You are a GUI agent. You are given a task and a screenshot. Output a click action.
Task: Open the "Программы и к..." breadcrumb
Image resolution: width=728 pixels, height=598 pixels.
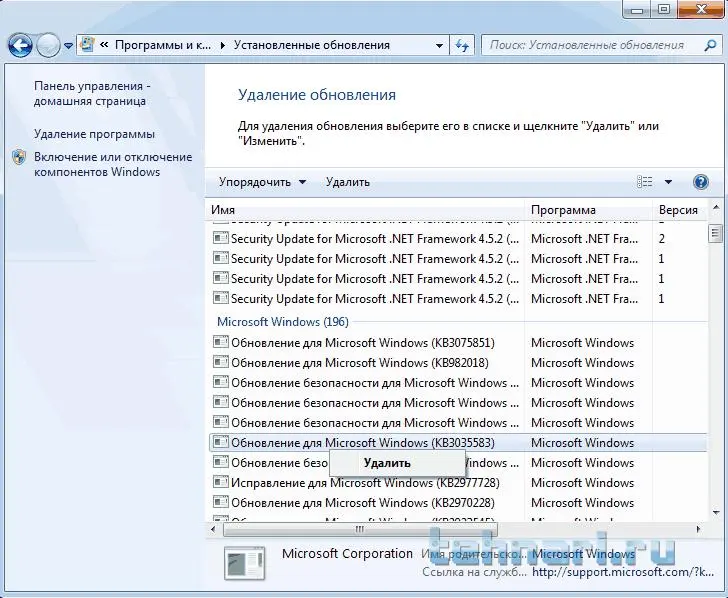(162, 45)
